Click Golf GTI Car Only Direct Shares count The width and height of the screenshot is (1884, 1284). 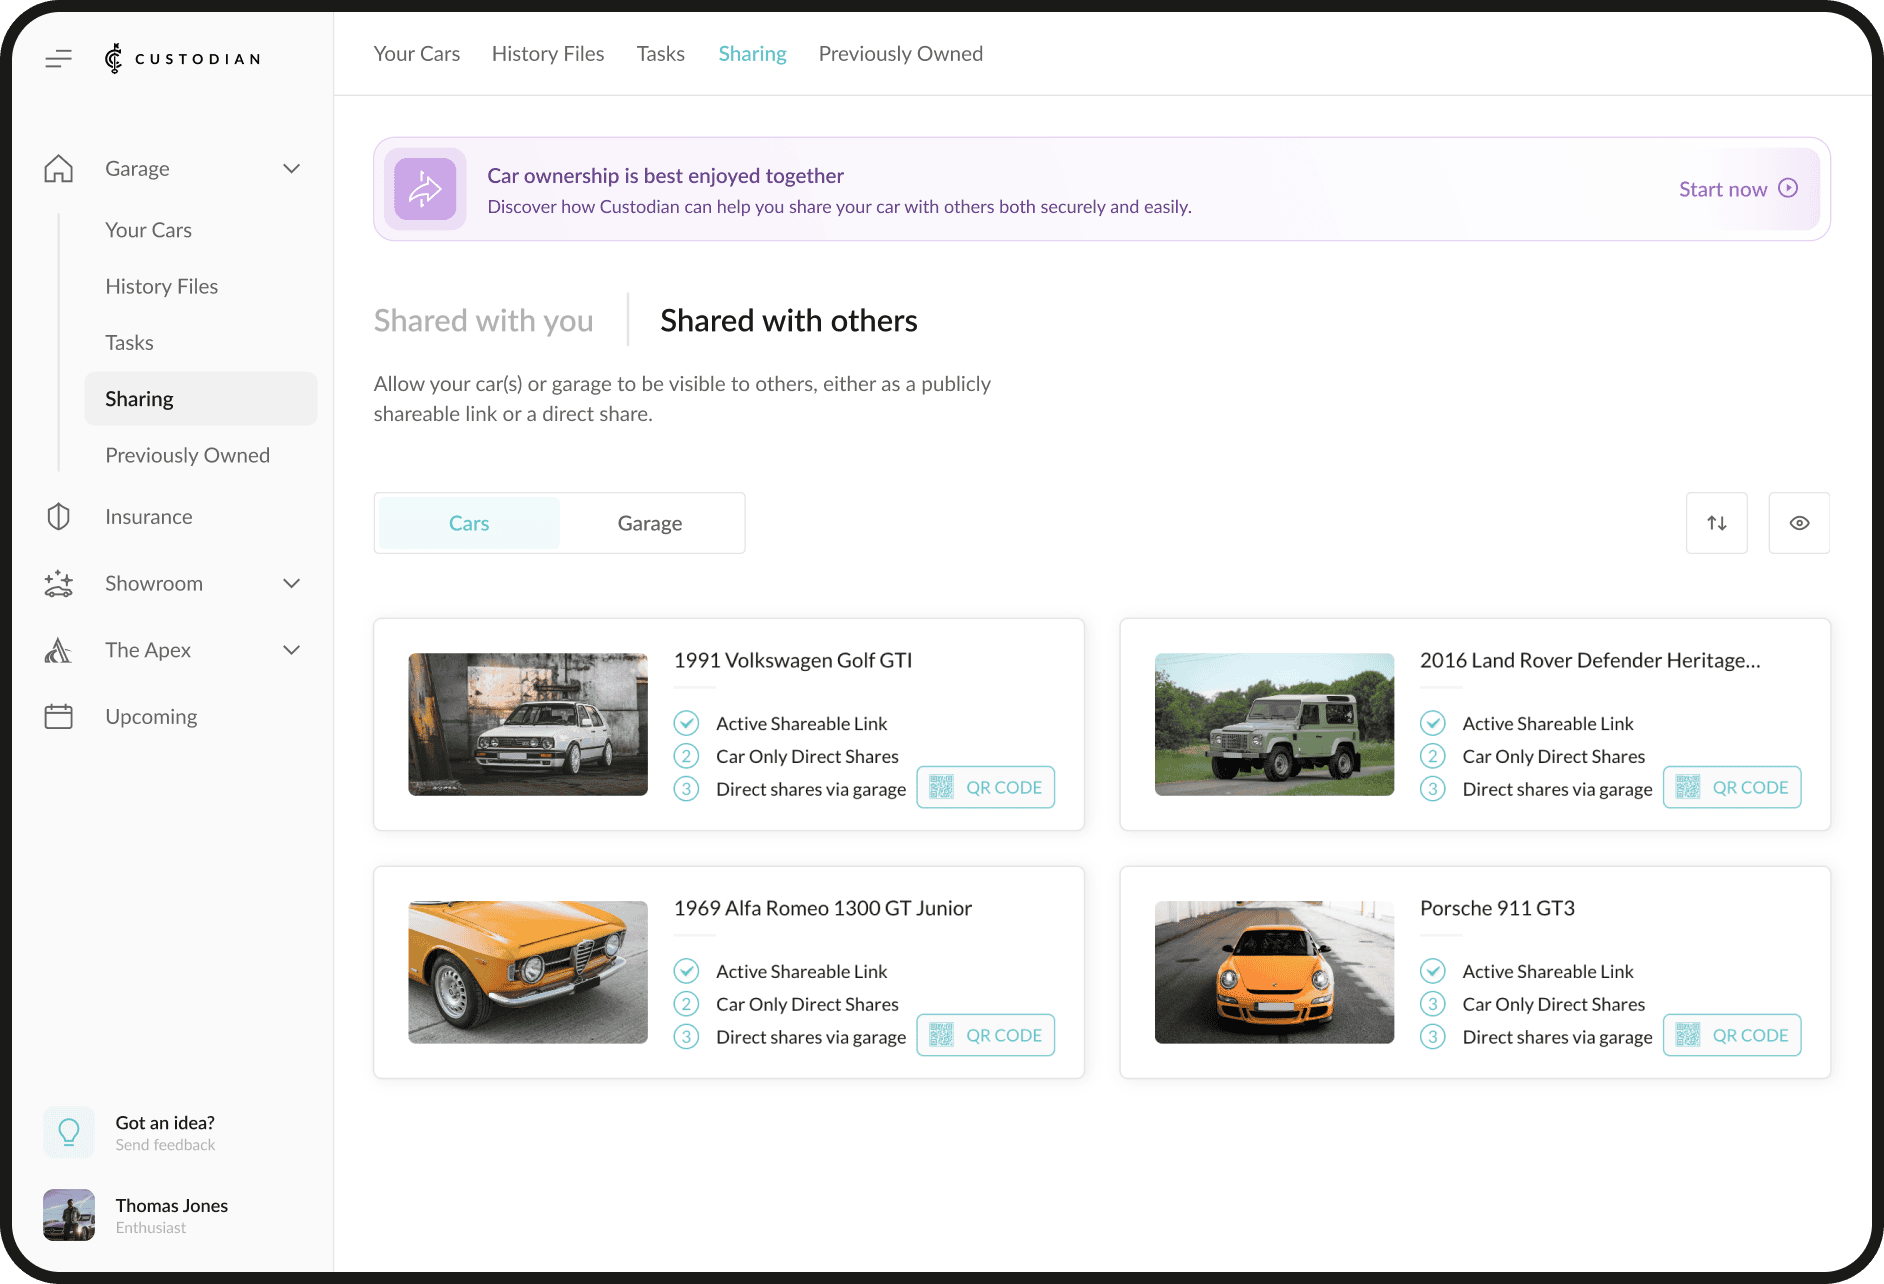tap(686, 756)
